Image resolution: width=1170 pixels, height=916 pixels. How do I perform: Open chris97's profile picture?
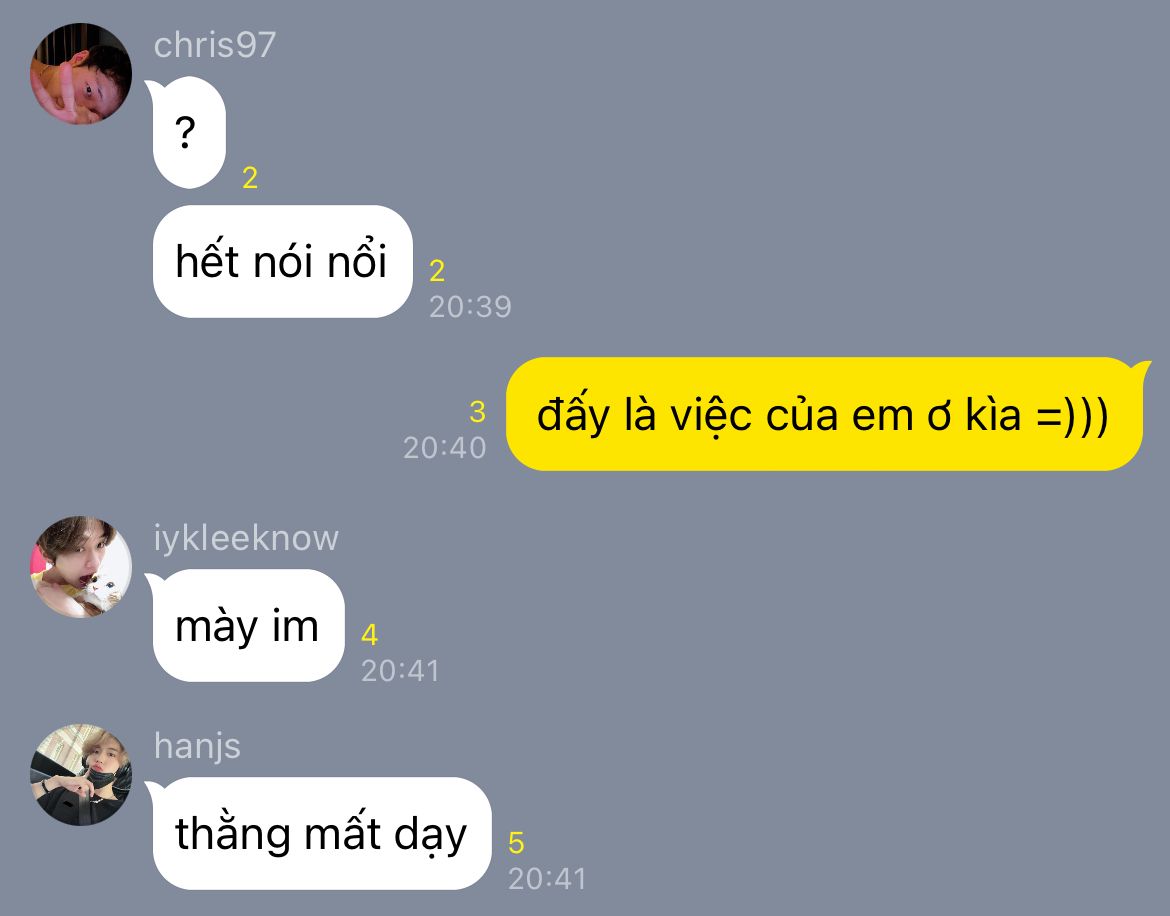coord(81,73)
